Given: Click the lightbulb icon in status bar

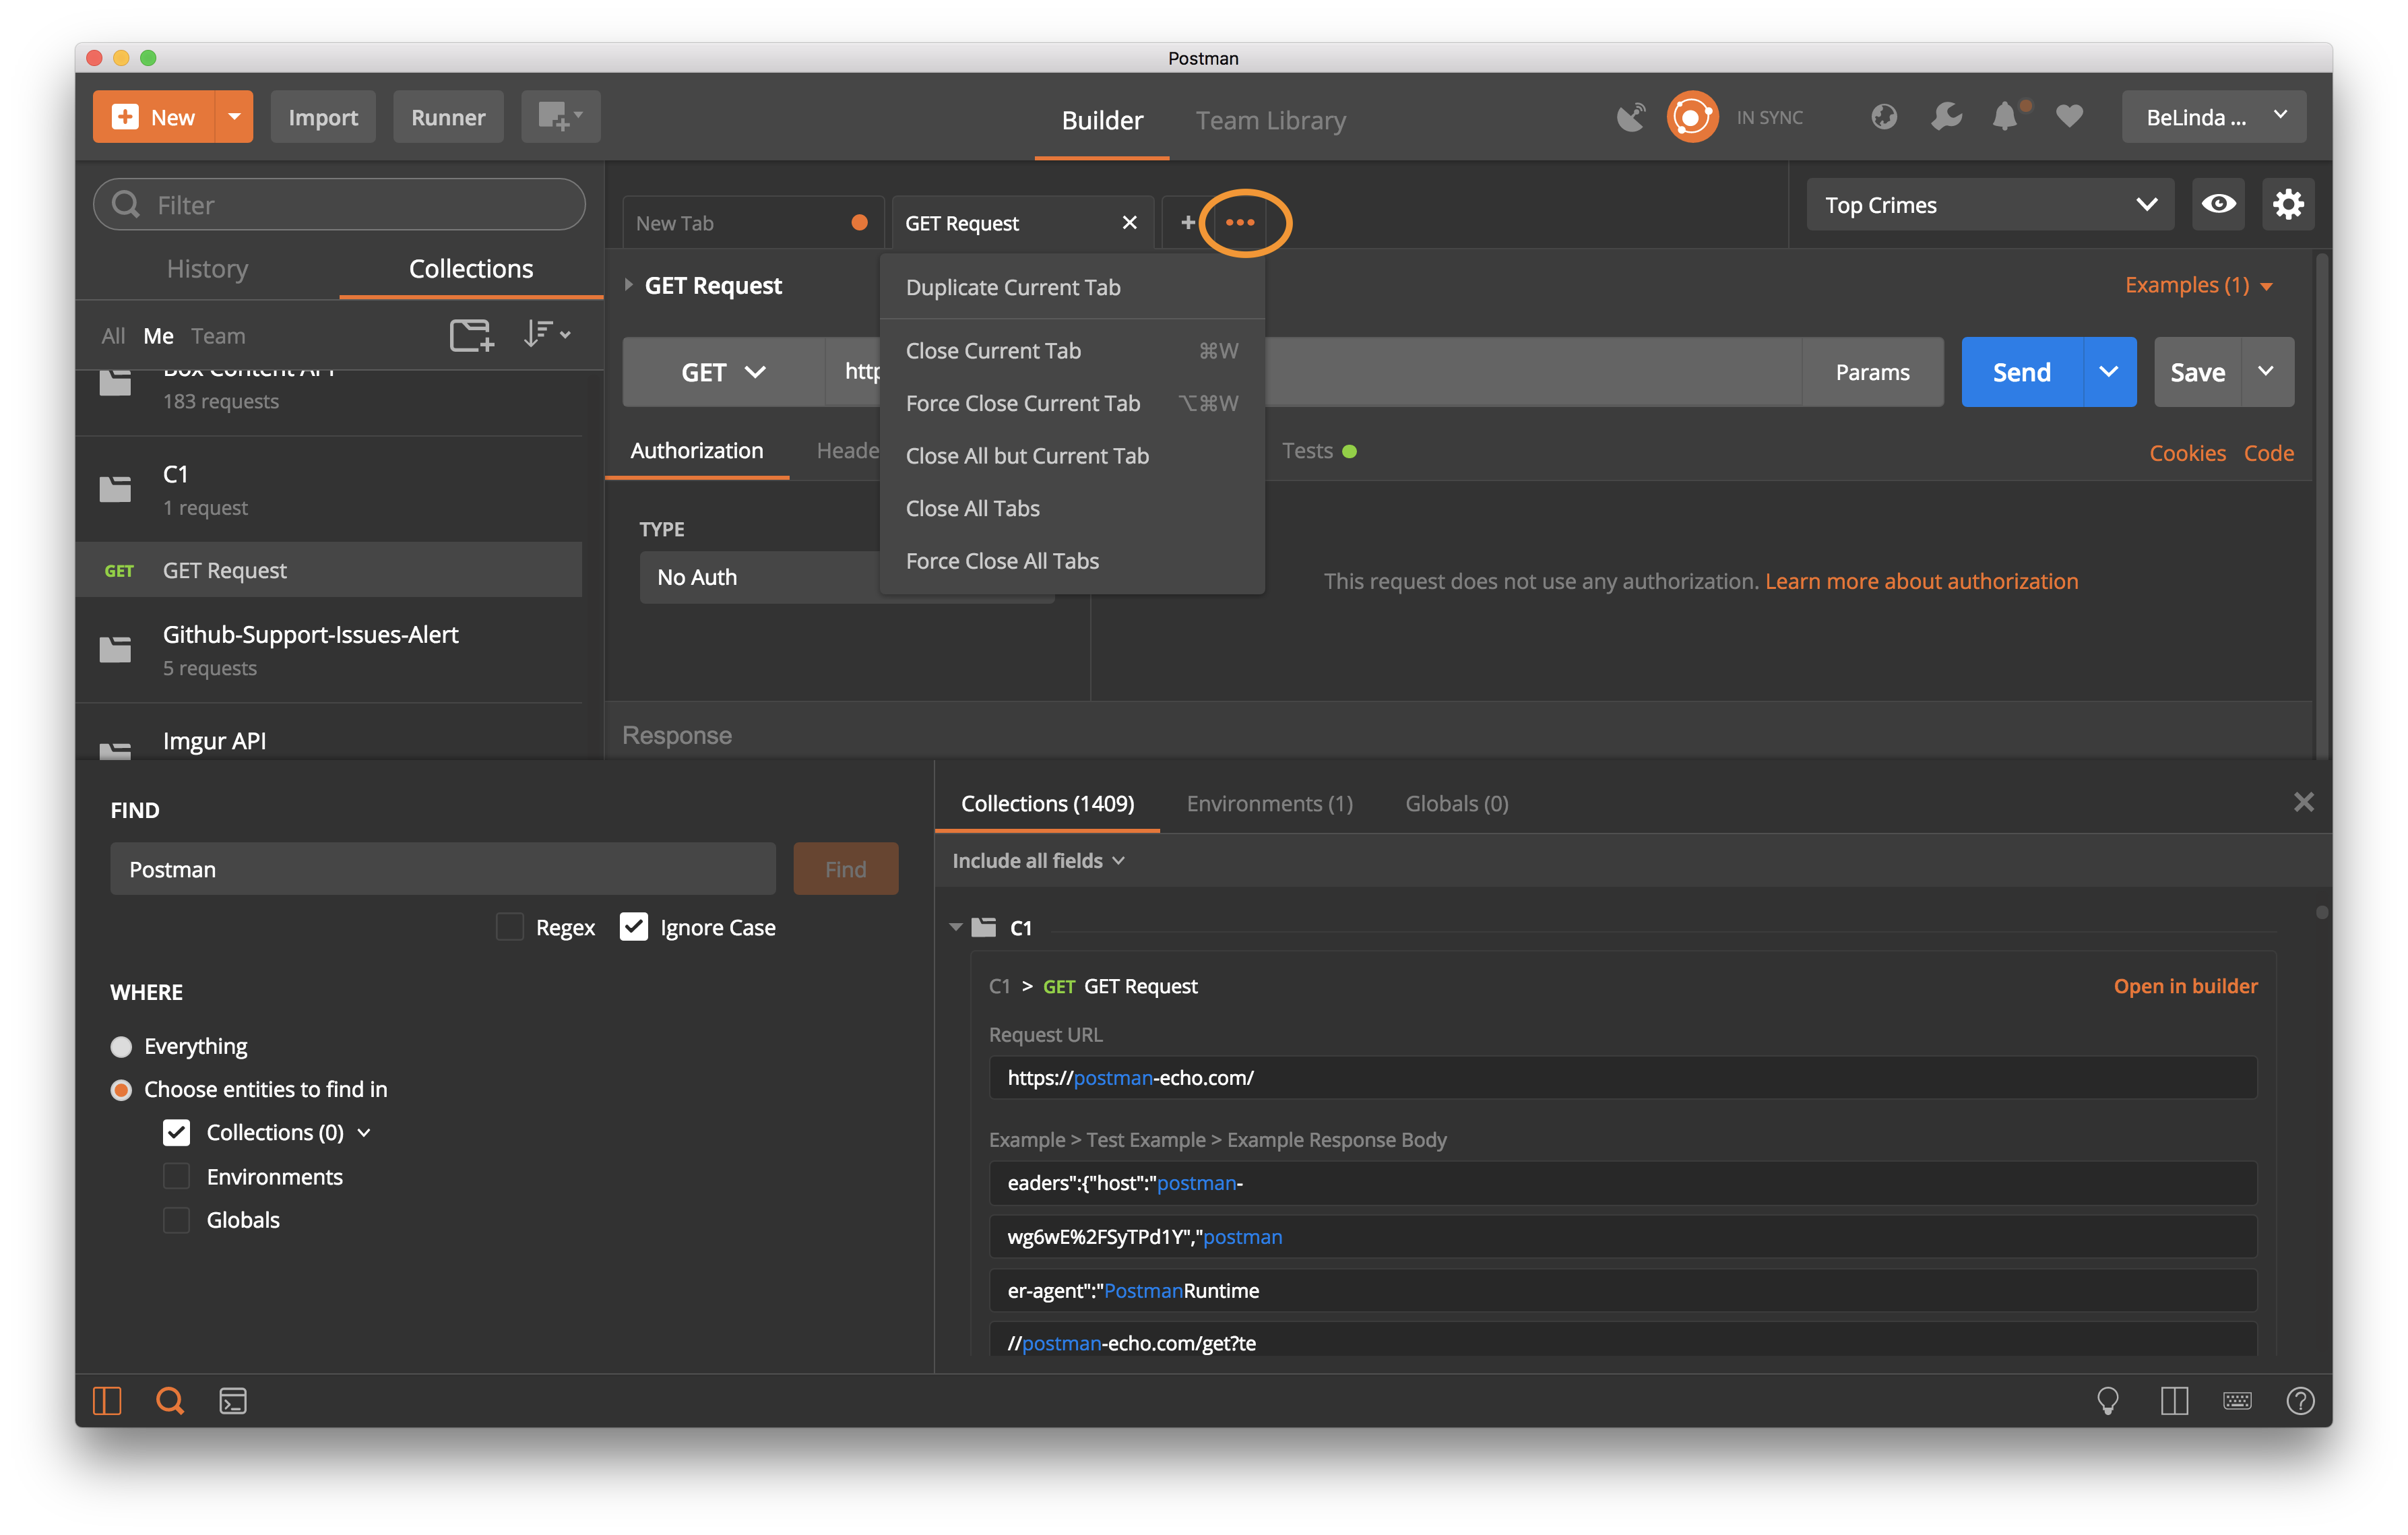Looking at the screenshot, I should (x=2107, y=1400).
